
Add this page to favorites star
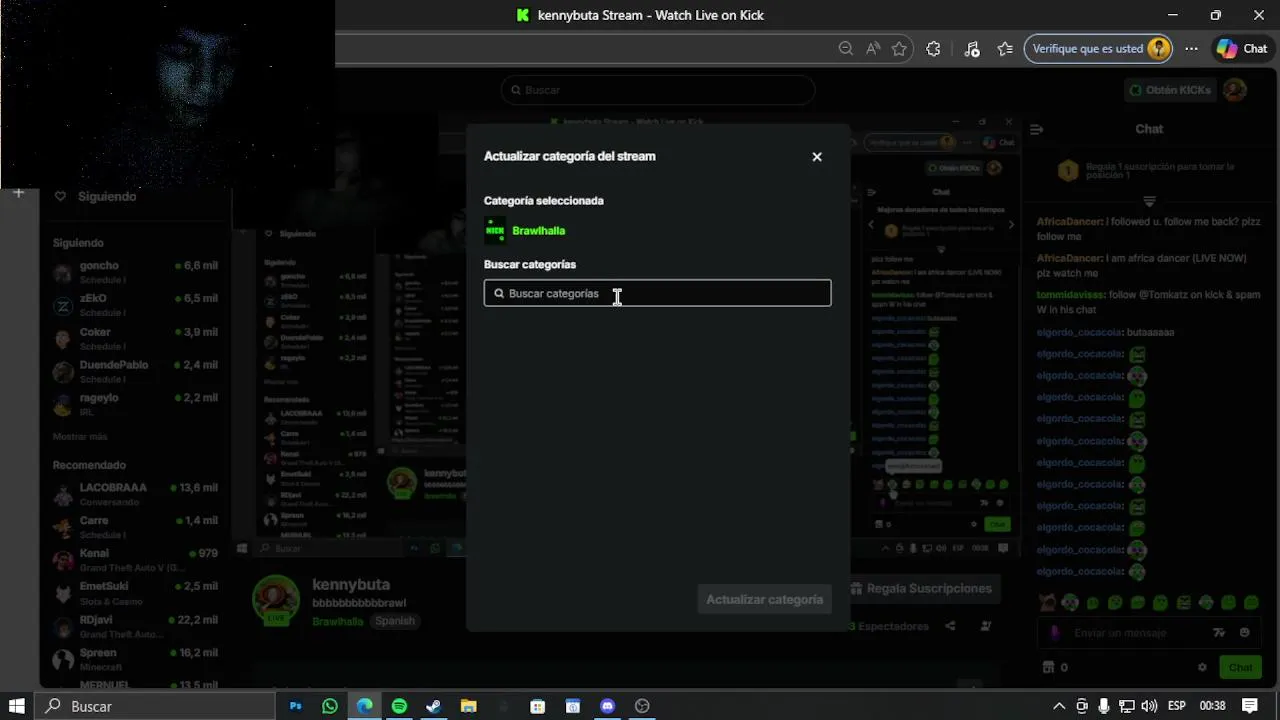[x=899, y=49]
